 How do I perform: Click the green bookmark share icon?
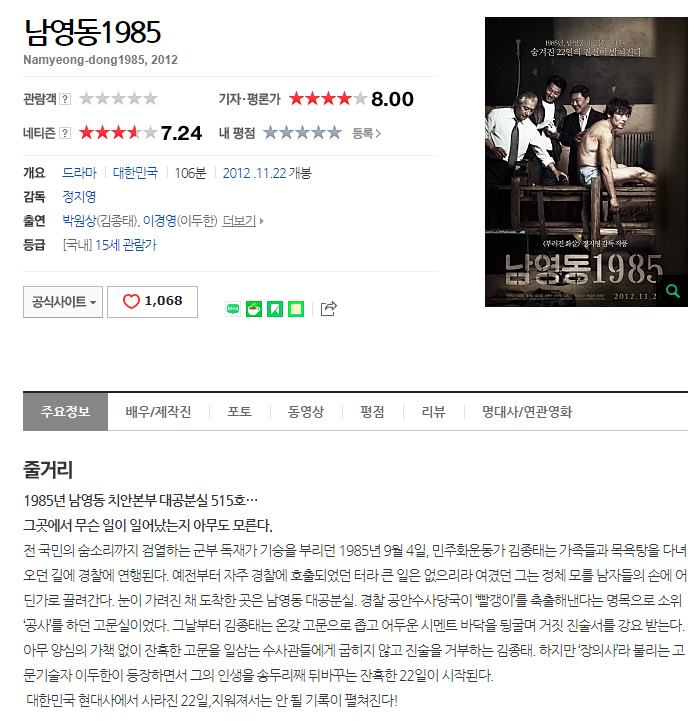click(x=275, y=309)
